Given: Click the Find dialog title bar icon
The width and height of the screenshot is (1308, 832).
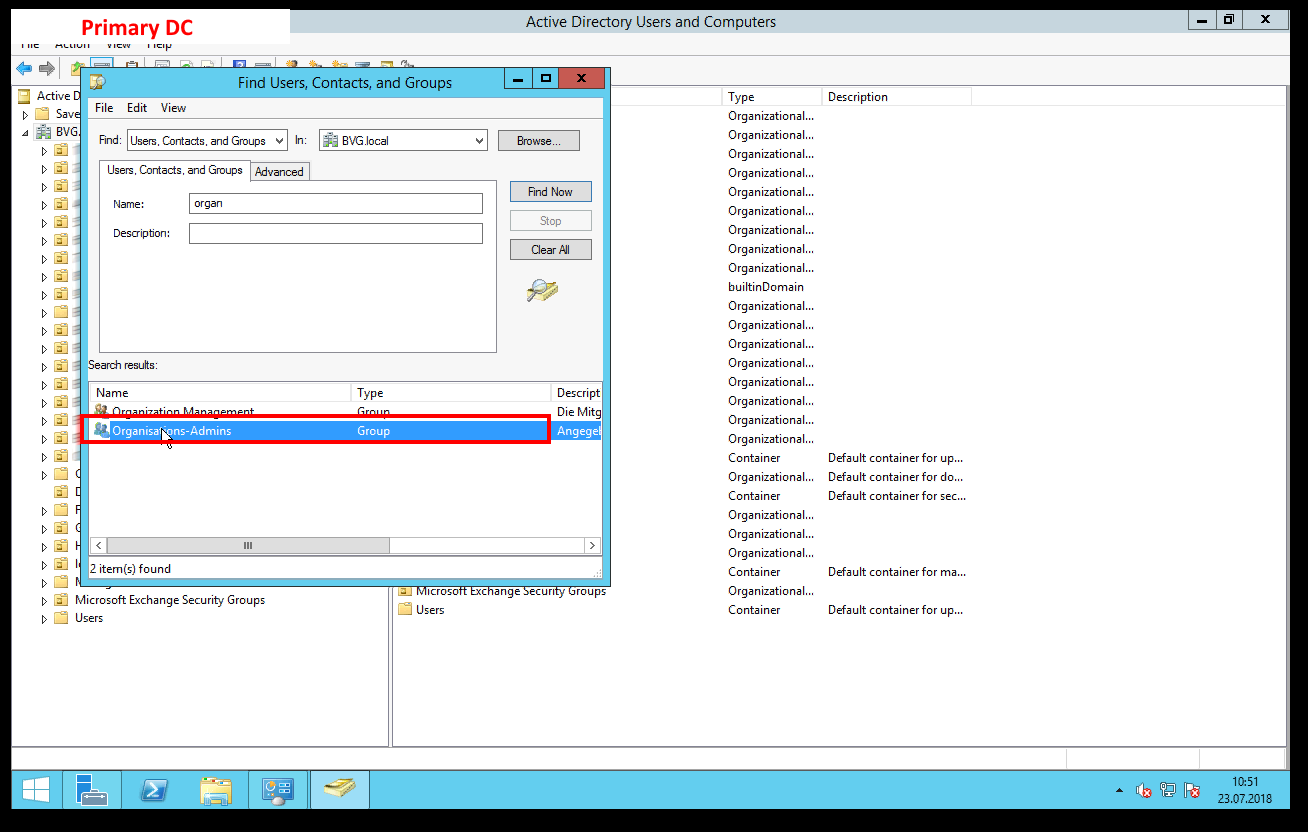Looking at the screenshot, I should pos(97,82).
